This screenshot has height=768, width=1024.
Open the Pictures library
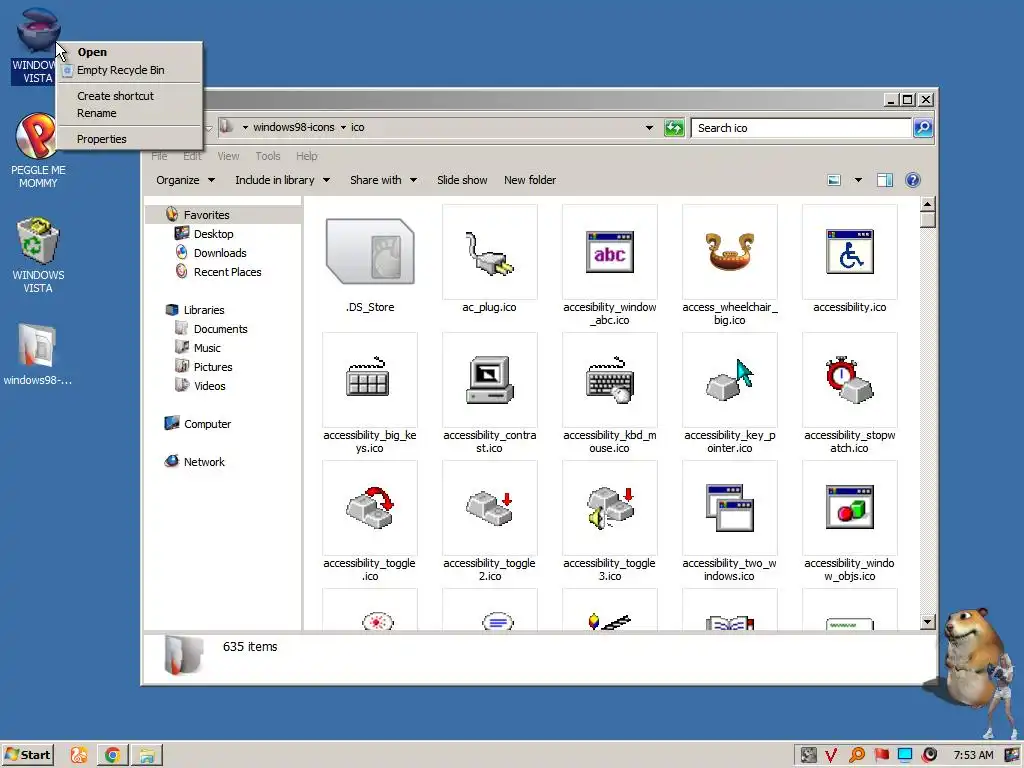(x=213, y=367)
